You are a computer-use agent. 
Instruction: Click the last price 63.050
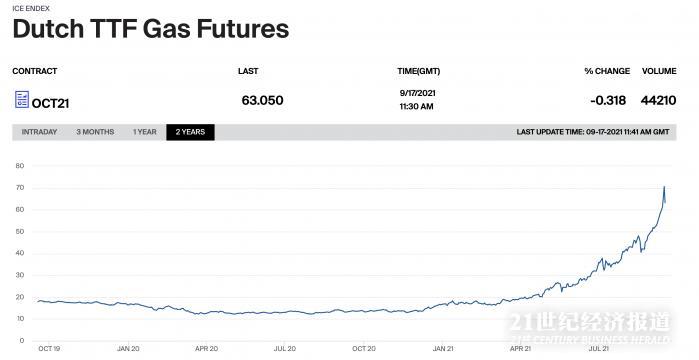[263, 100]
